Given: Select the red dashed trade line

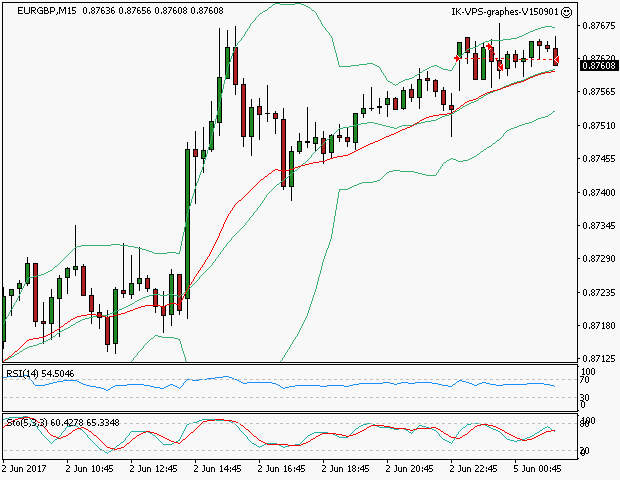Looking at the screenshot, I should click(x=505, y=59).
